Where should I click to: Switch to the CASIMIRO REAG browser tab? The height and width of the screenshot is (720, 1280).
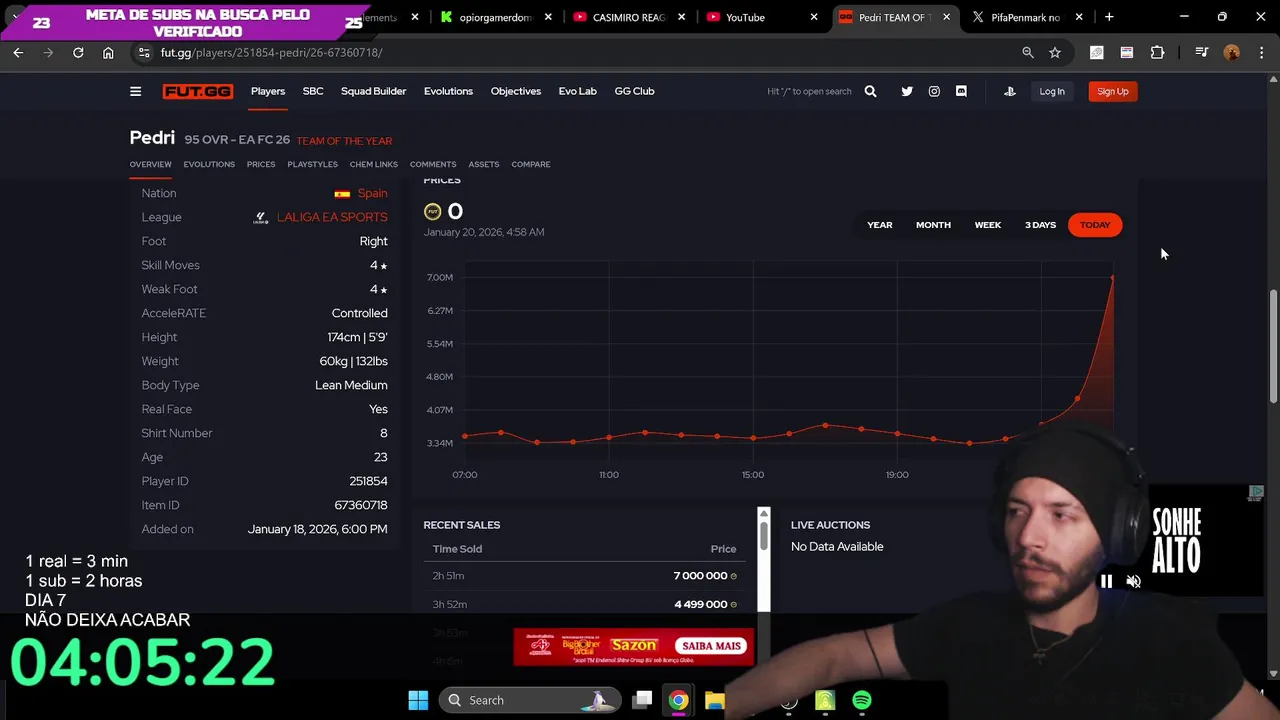coord(629,17)
